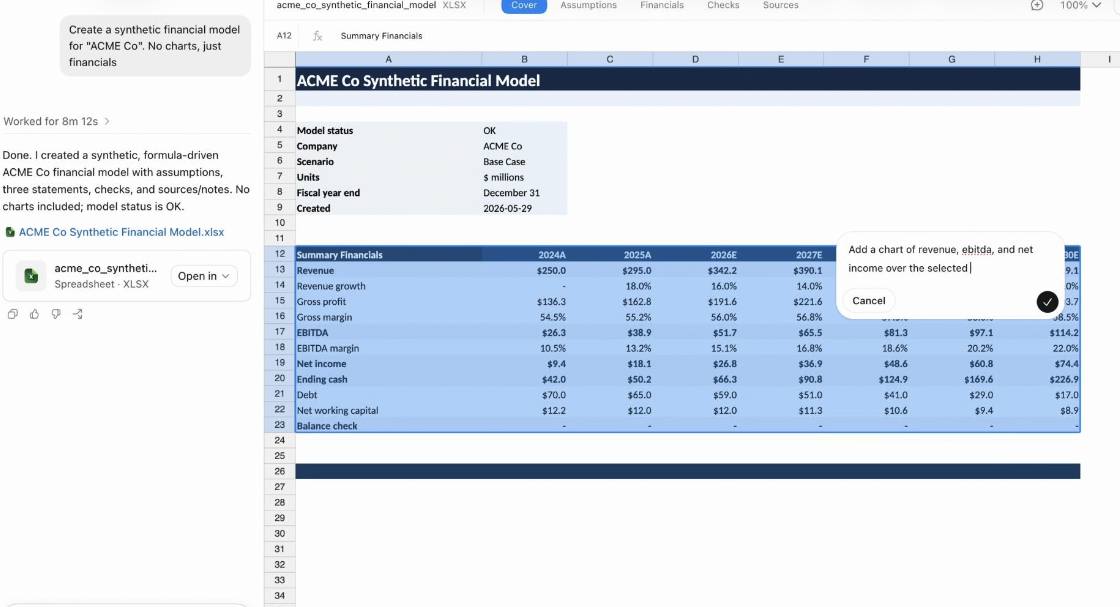Screen dimensions: 1120x607
Task: Click the Revenue growth row label
Action: tap(389, 286)
